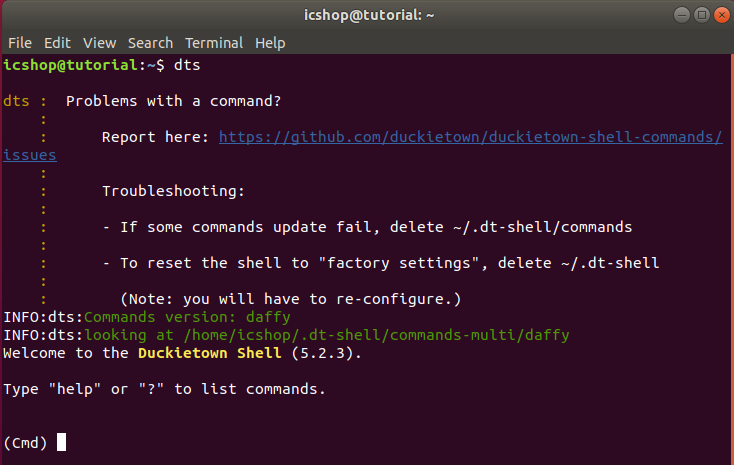The image size is (734, 465).
Task: Open the Search menu
Action: pos(150,43)
